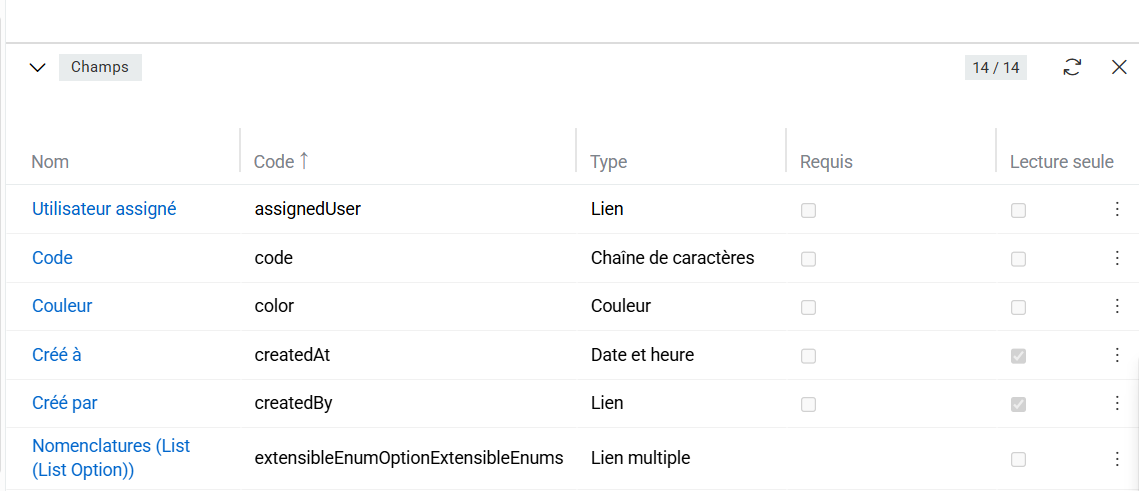This screenshot has height=491, width=1139.
Task: Toggle Lecture seule checkbox for Créé à
Action: click(x=1018, y=356)
